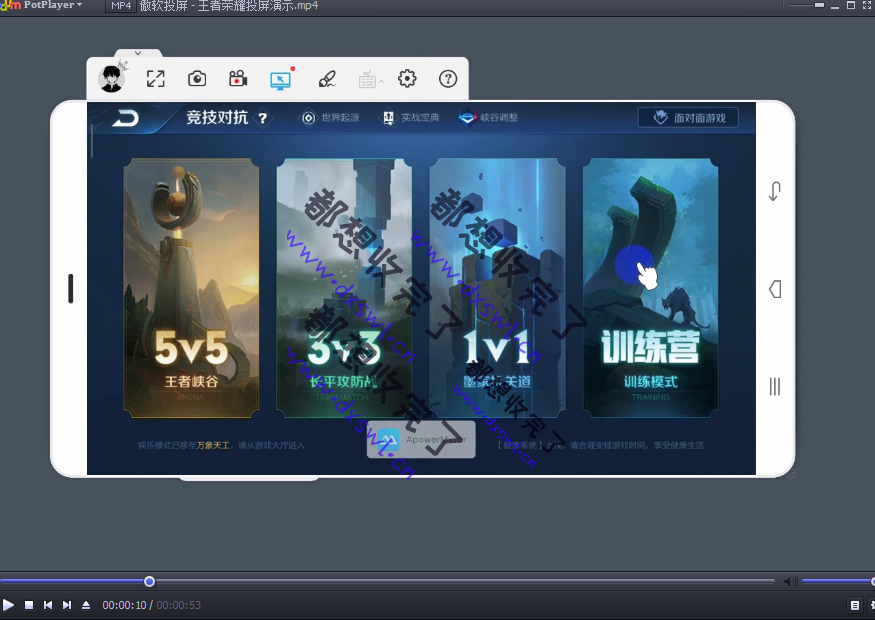This screenshot has width=875, height=620.
Task: Maximize the PotPlayer window
Action: tap(851, 5)
